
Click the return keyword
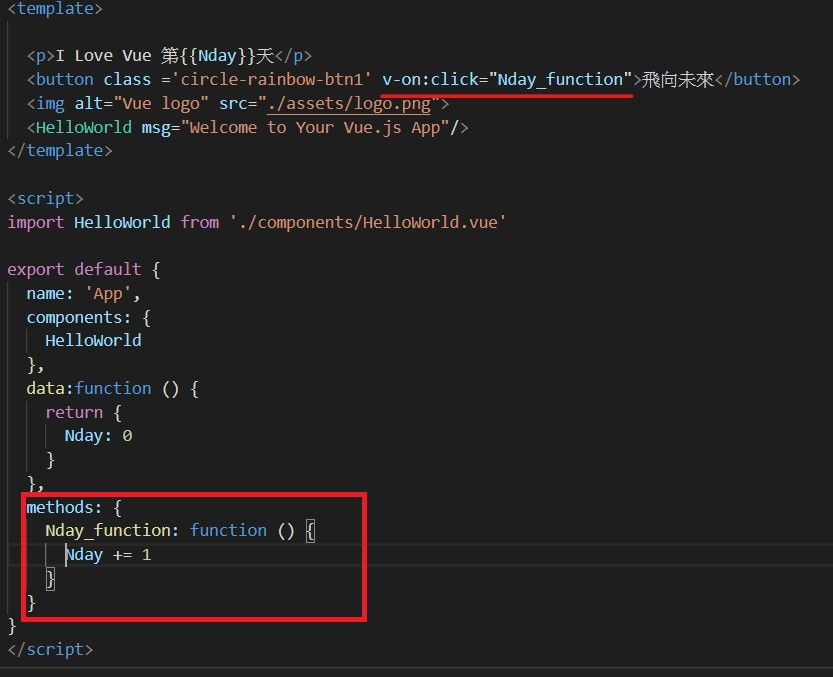click(74, 412)
